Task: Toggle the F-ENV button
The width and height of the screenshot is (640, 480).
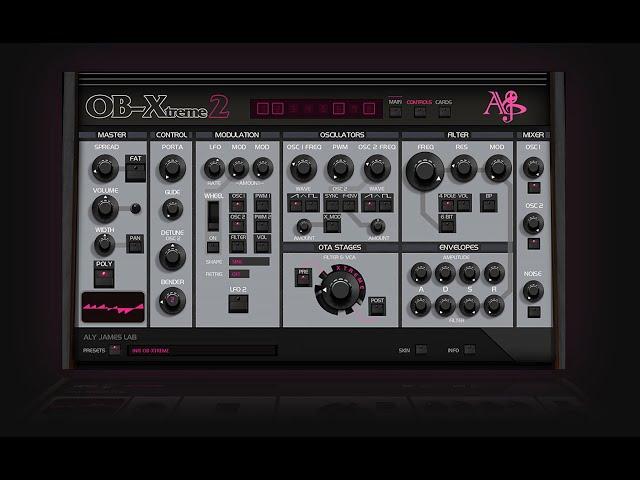Action: click(x=349, y=203)
